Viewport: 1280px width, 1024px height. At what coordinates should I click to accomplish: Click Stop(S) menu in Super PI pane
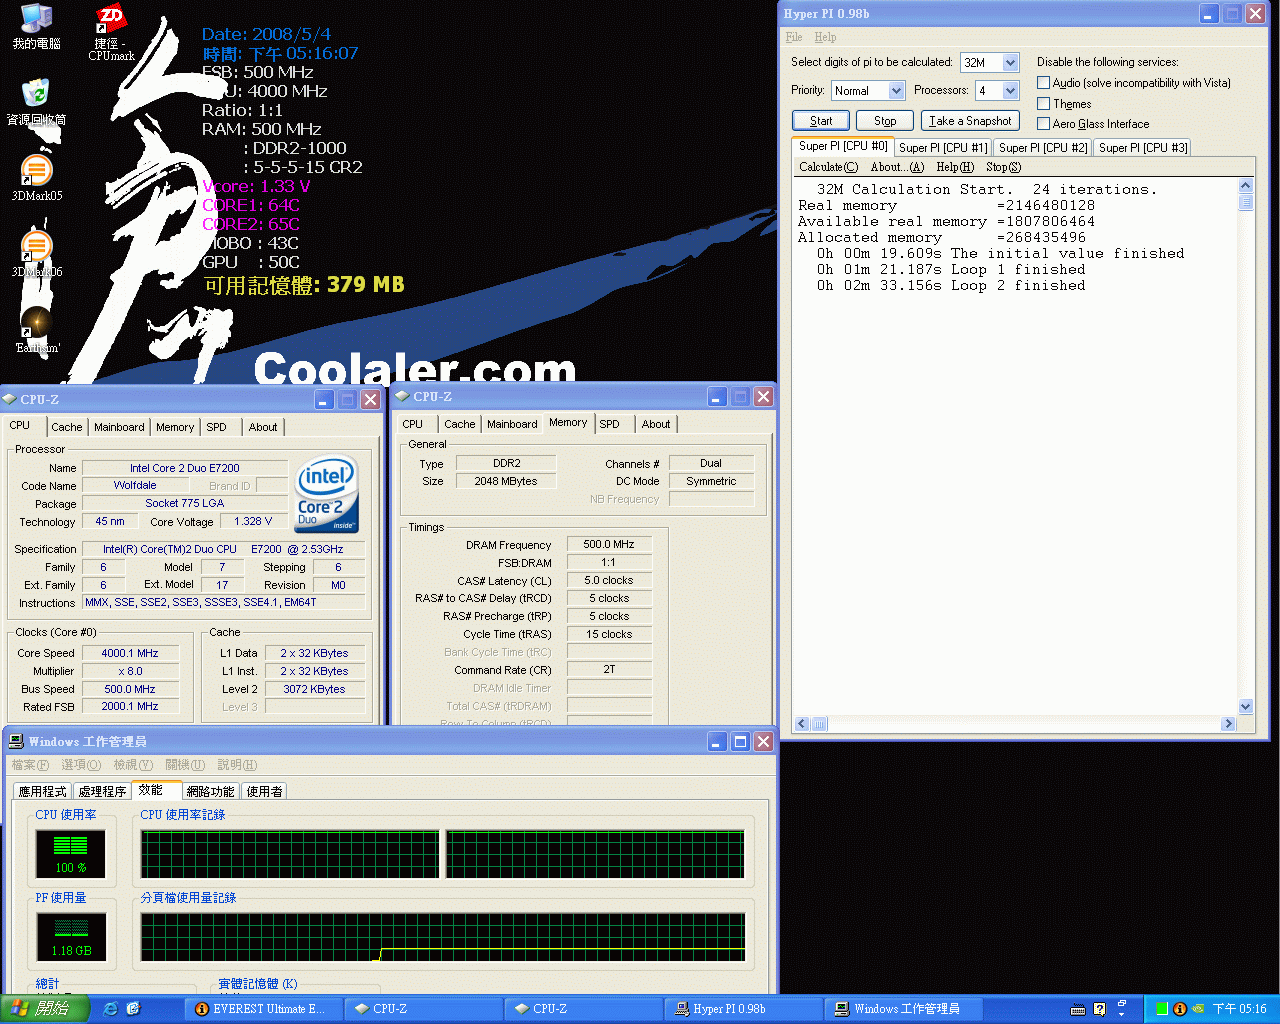(x=1003, y=167)
